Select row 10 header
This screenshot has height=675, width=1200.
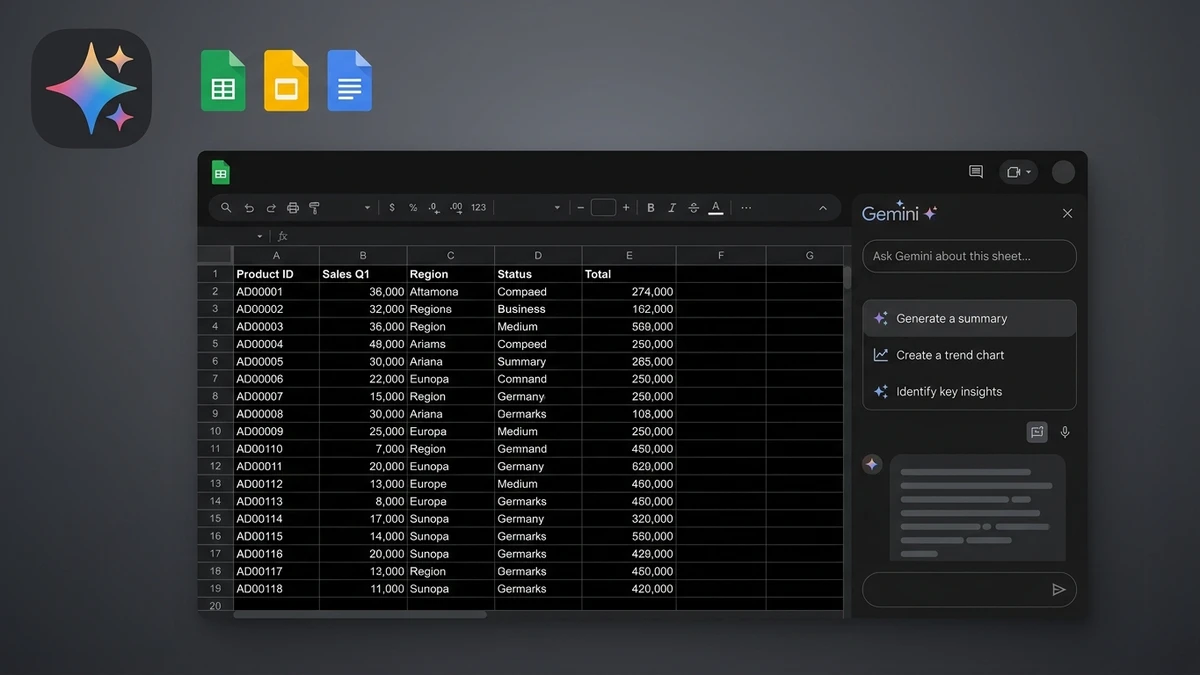pos(215,431)
